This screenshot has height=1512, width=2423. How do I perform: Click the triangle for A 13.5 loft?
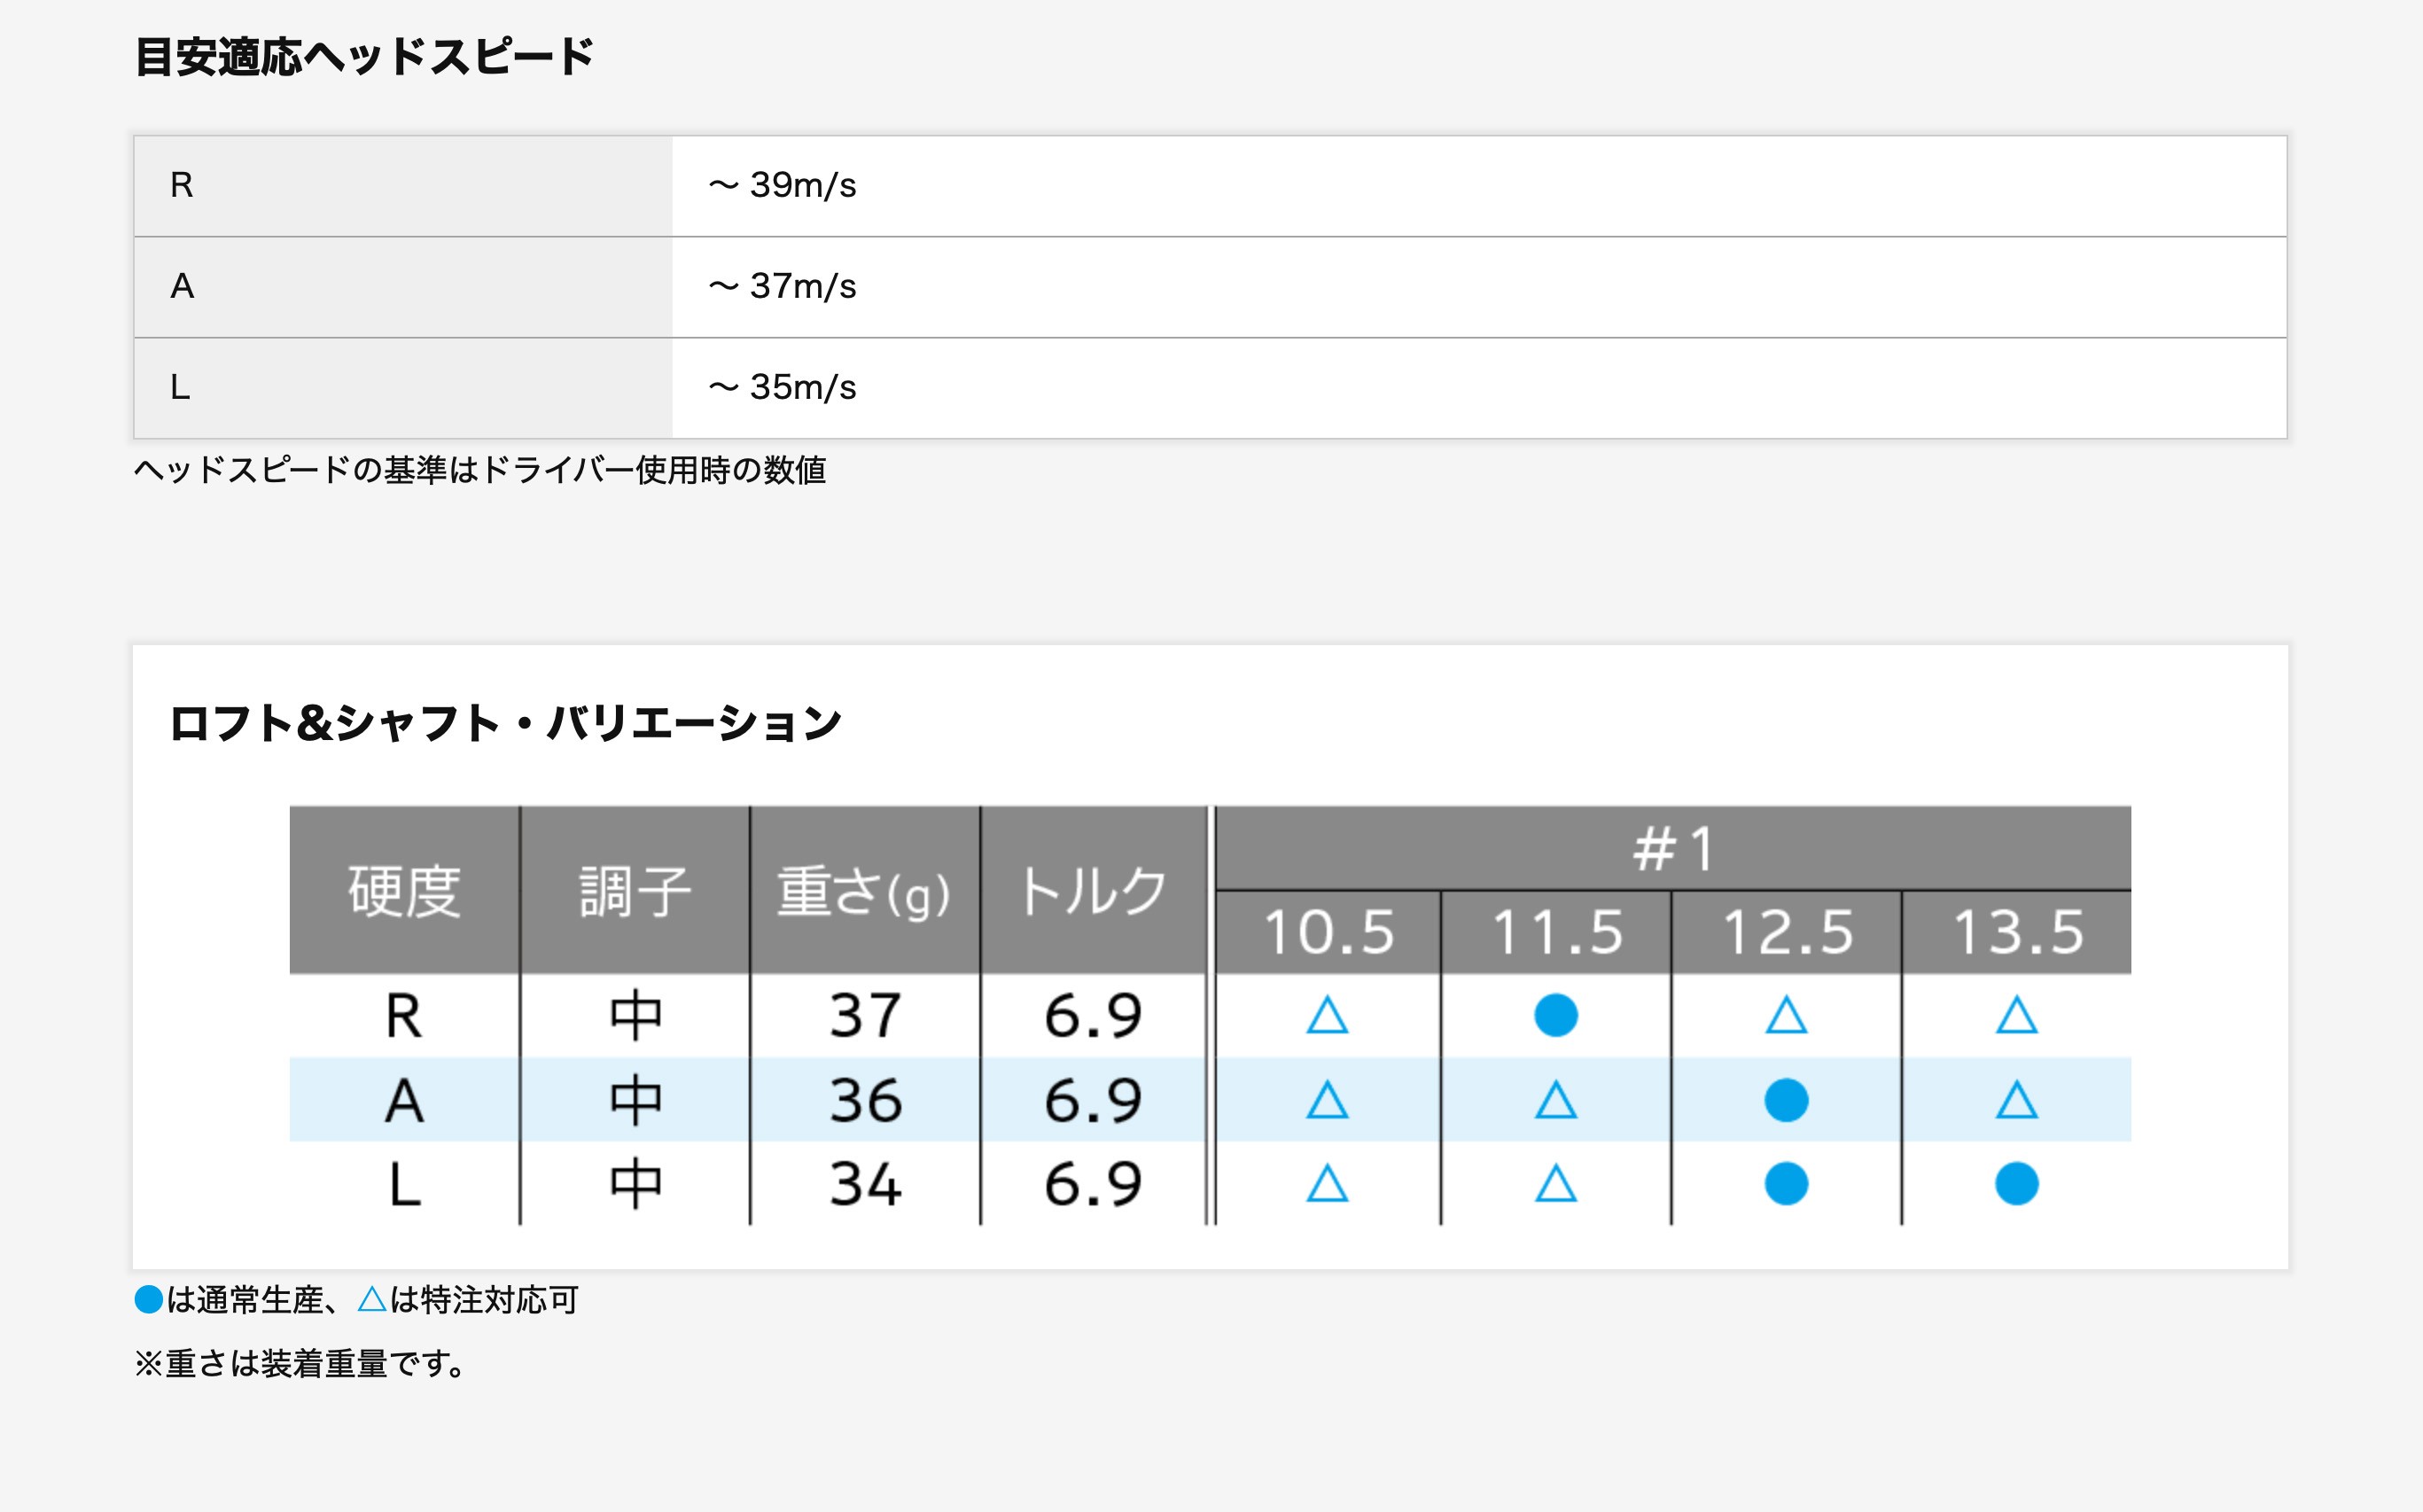point(2016,1100)
